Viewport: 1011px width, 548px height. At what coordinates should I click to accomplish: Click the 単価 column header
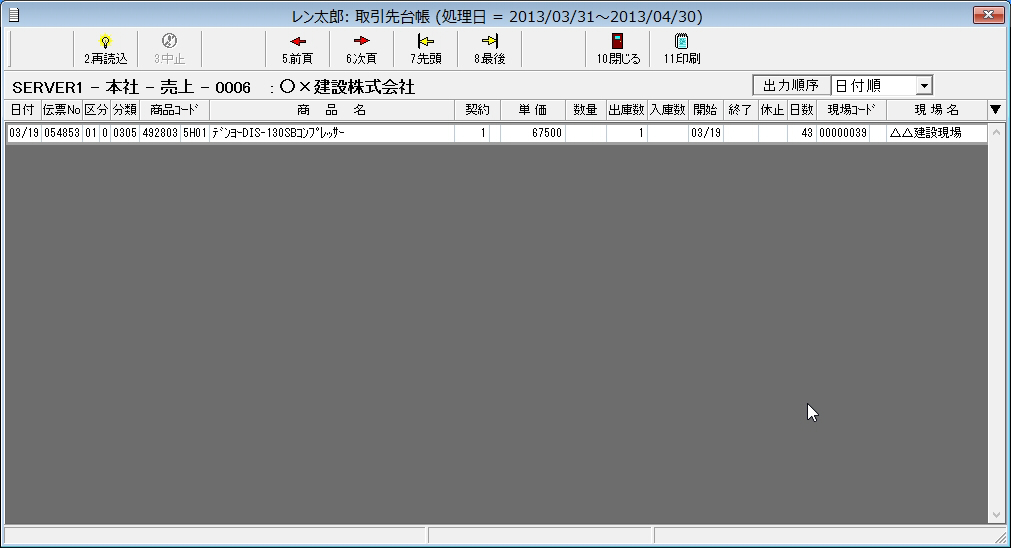[x=532, y=109]
